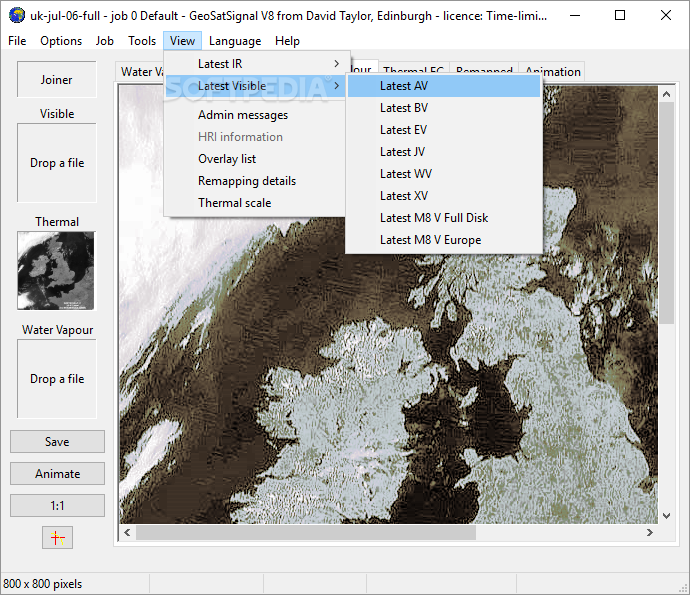Choose Remapping details from View menu
The image size is (690, 595).
(x=256, y=181)
